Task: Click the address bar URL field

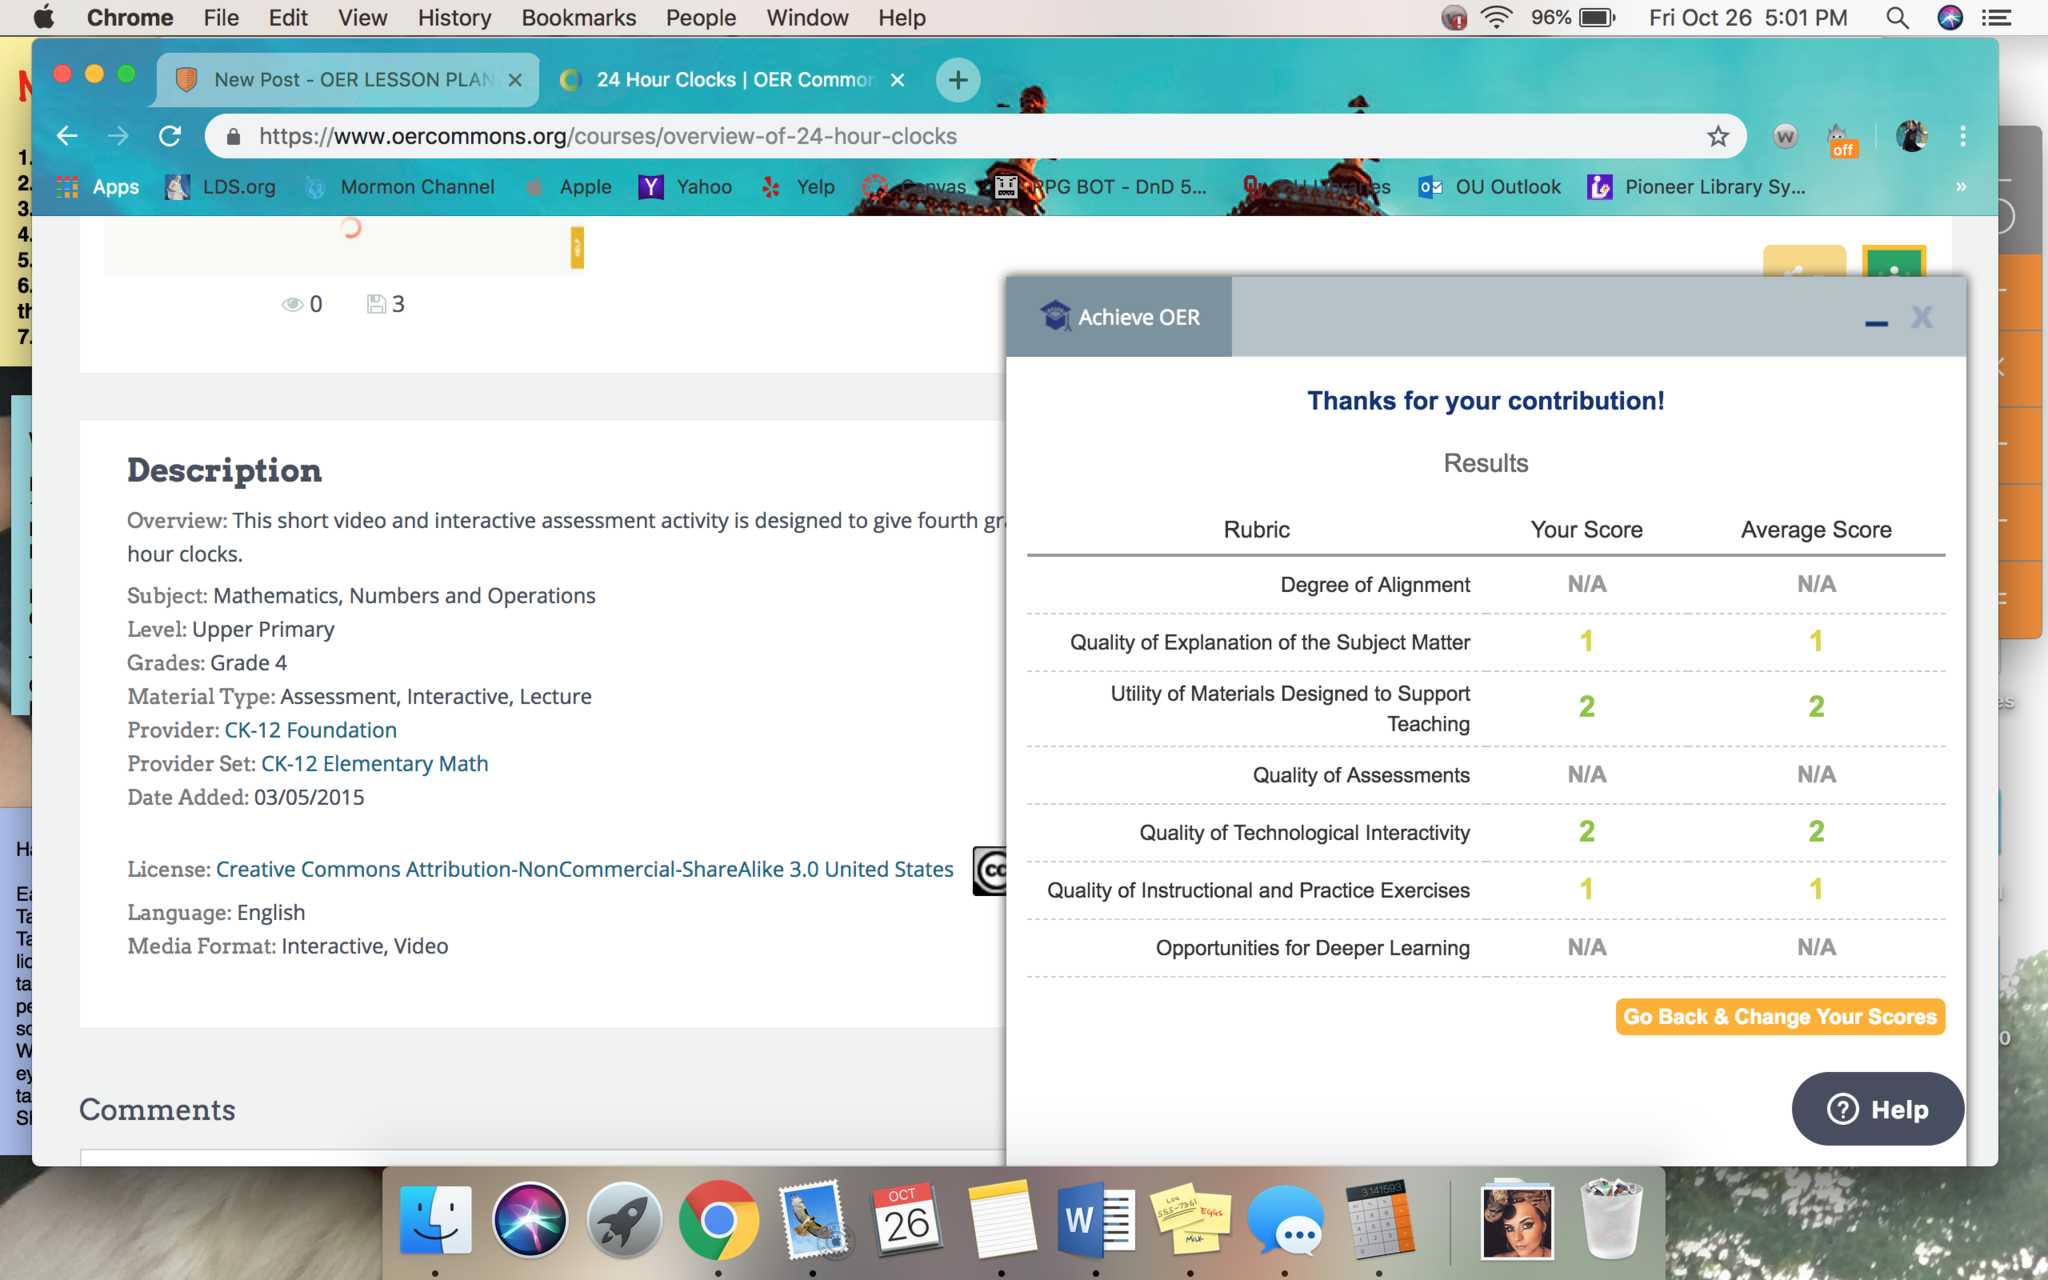Action: pyautogui.click(x=900, y=136)
